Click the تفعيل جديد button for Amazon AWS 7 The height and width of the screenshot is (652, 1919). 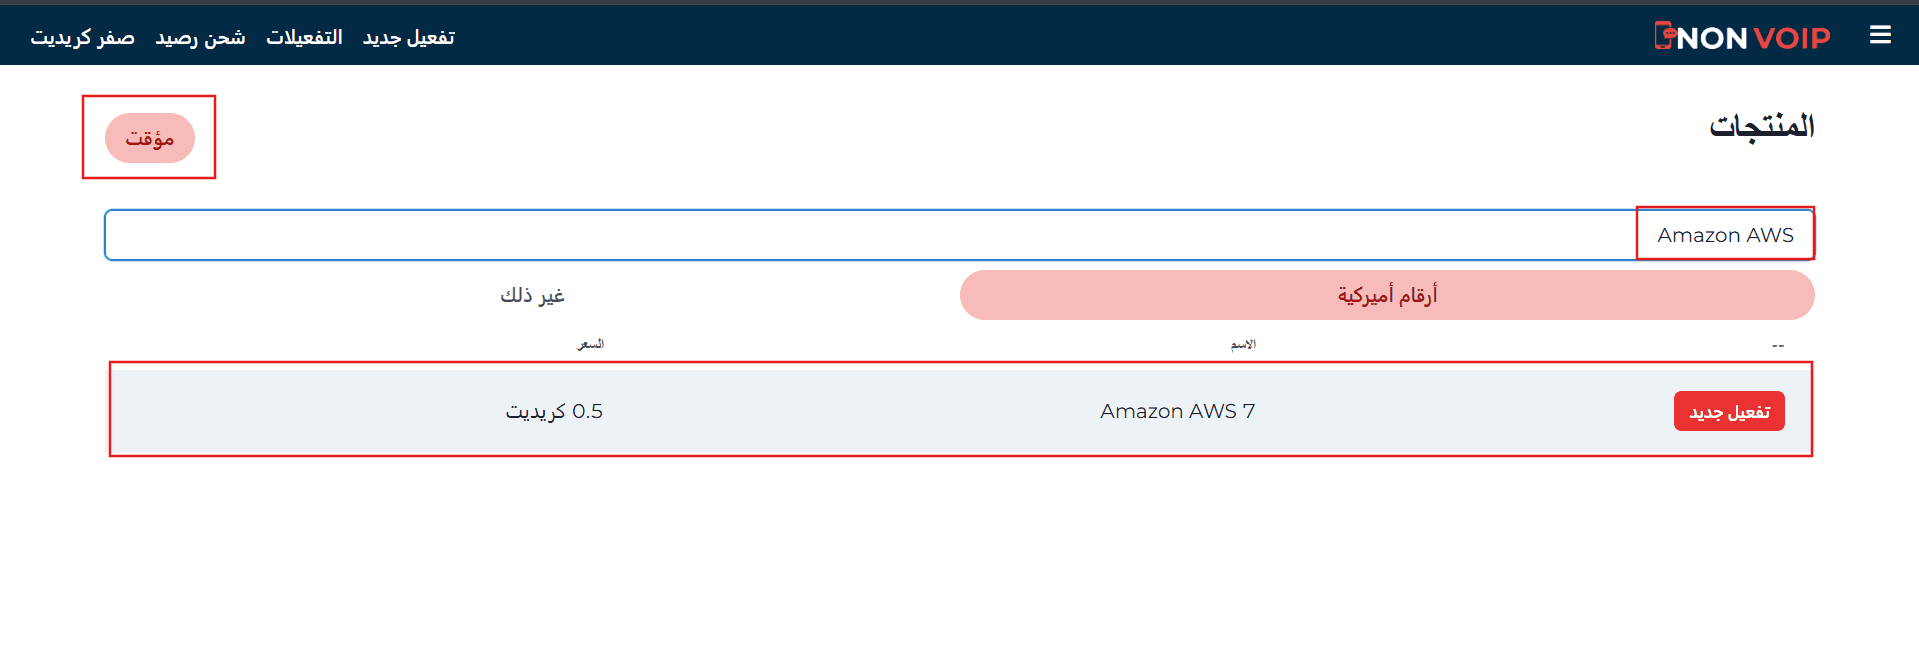(1728, 410)
